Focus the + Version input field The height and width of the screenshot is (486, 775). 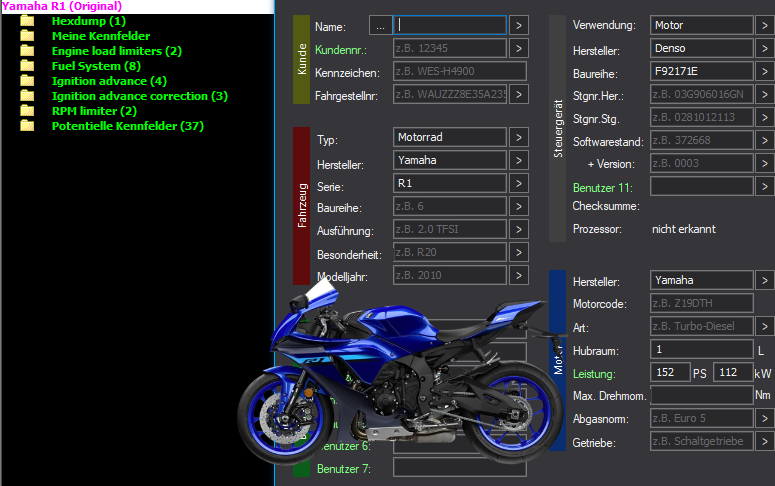pyautogui.click(x=701, y=163)
